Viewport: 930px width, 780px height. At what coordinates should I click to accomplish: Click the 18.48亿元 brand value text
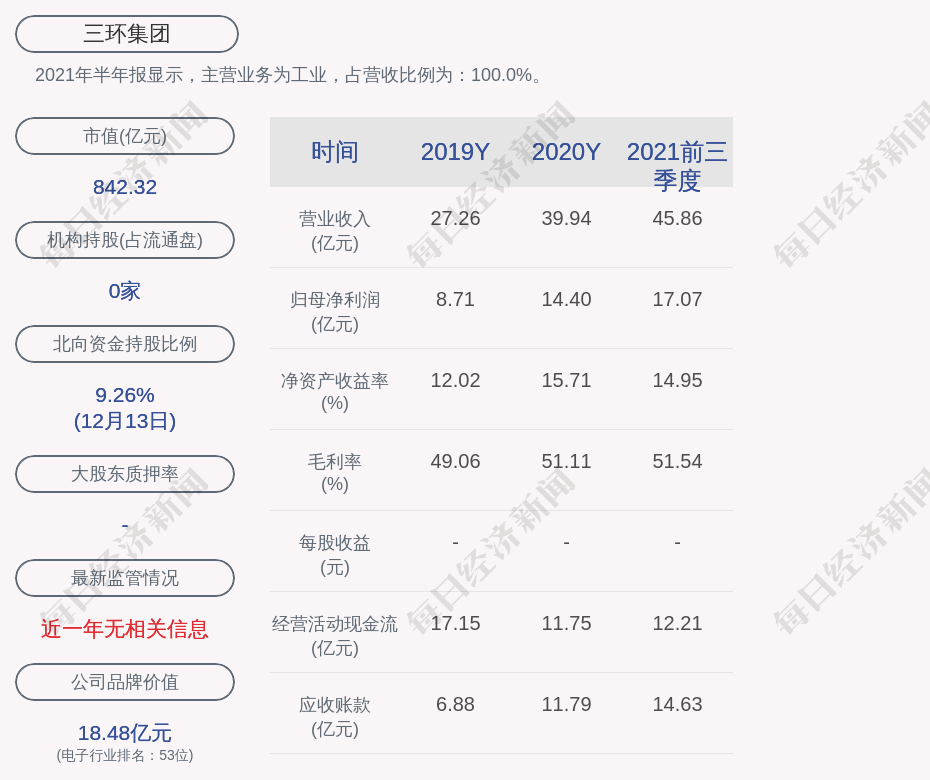click(x=125, y=733)
